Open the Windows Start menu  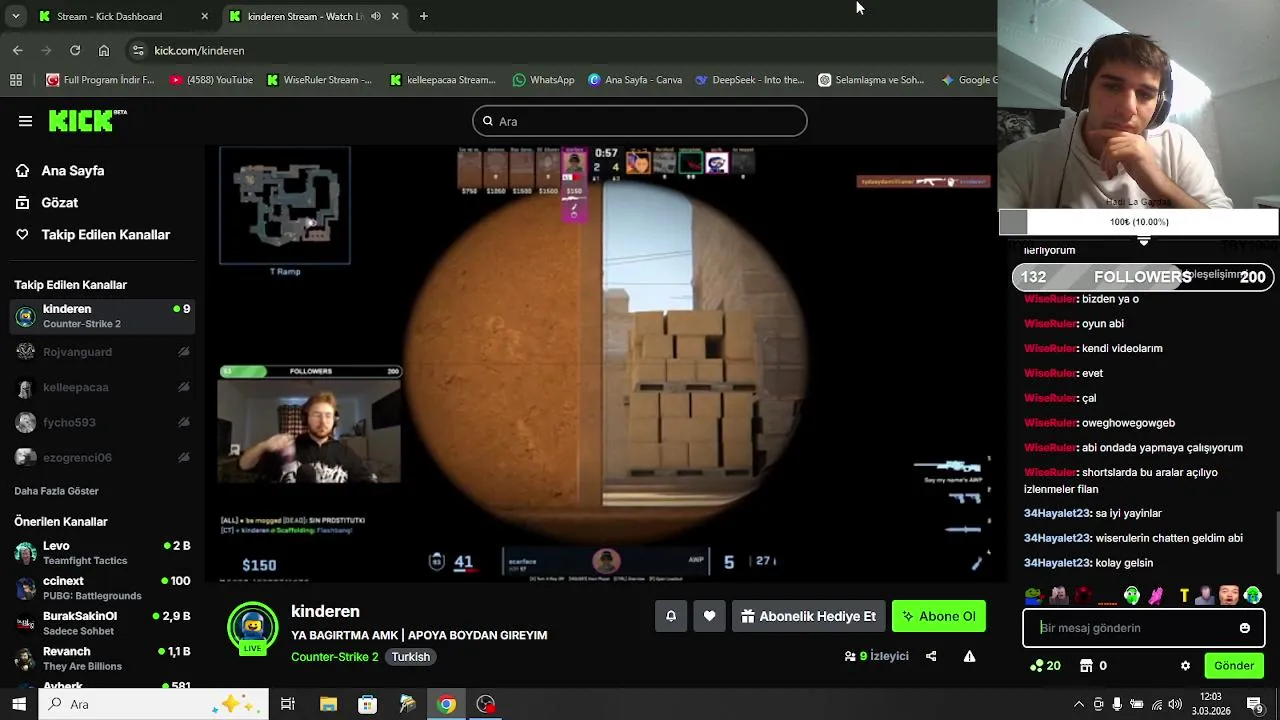19,704
